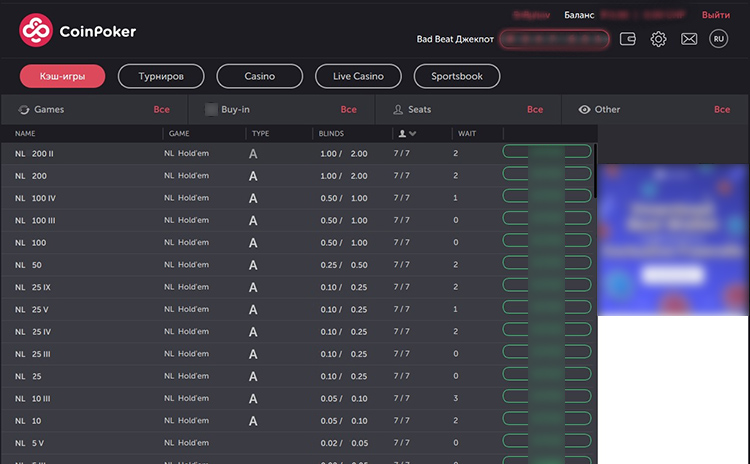Click the Seats filter person icon

[x=398, y=109]
